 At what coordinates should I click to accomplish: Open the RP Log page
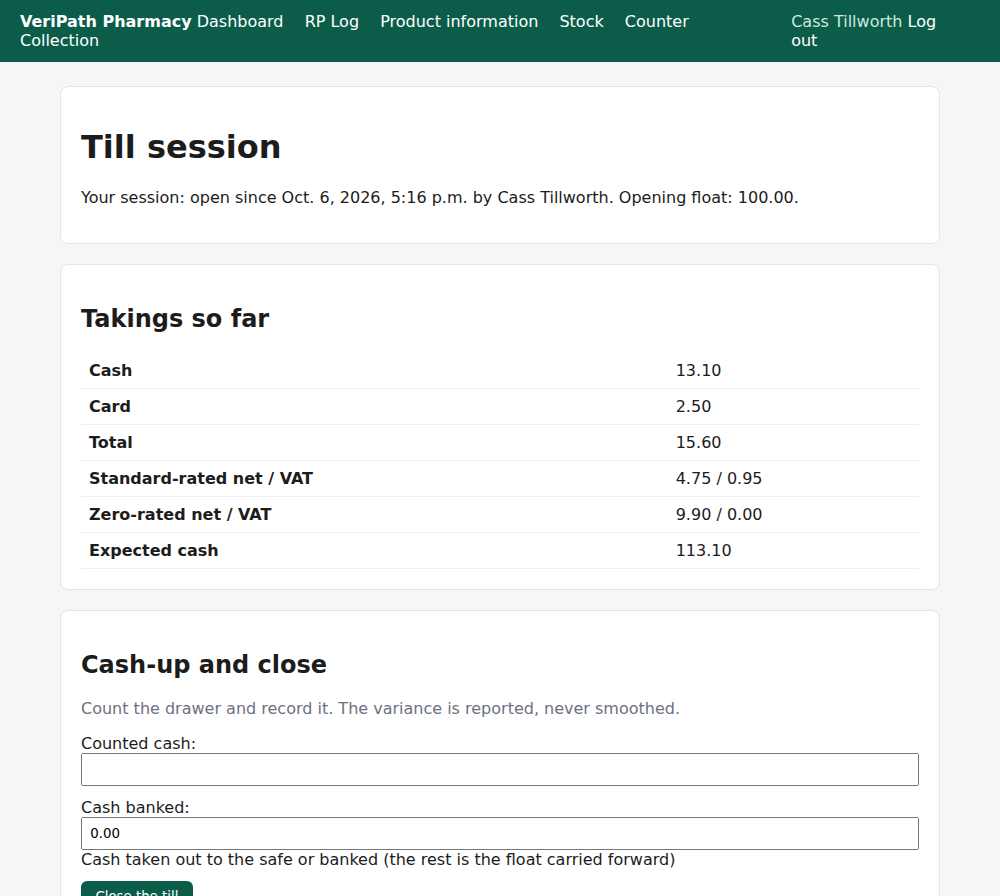(332, 21)
